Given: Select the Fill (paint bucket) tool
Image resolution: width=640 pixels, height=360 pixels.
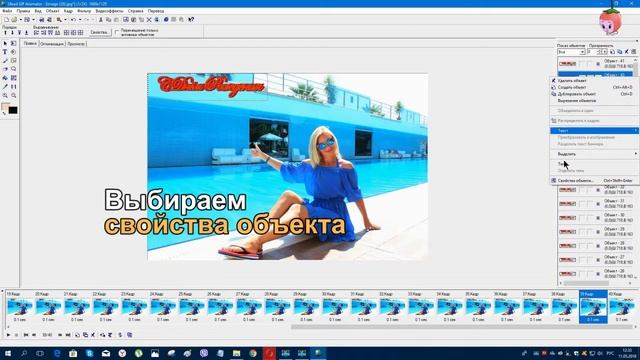Looking at the screenshot, I should pos(5,78).
